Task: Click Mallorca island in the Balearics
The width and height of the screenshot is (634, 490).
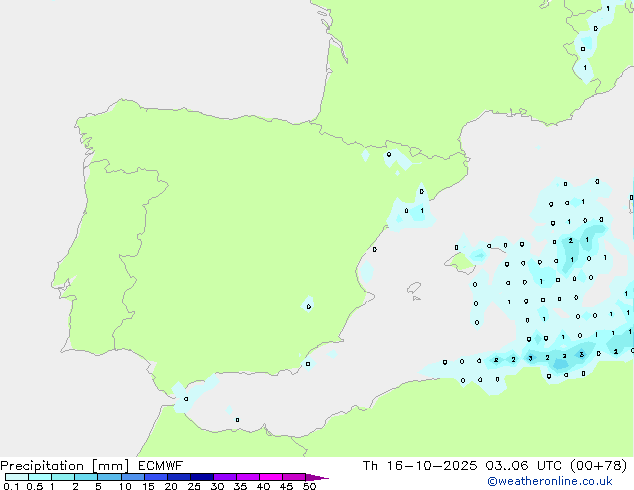Action: click(x=461, y=262)
